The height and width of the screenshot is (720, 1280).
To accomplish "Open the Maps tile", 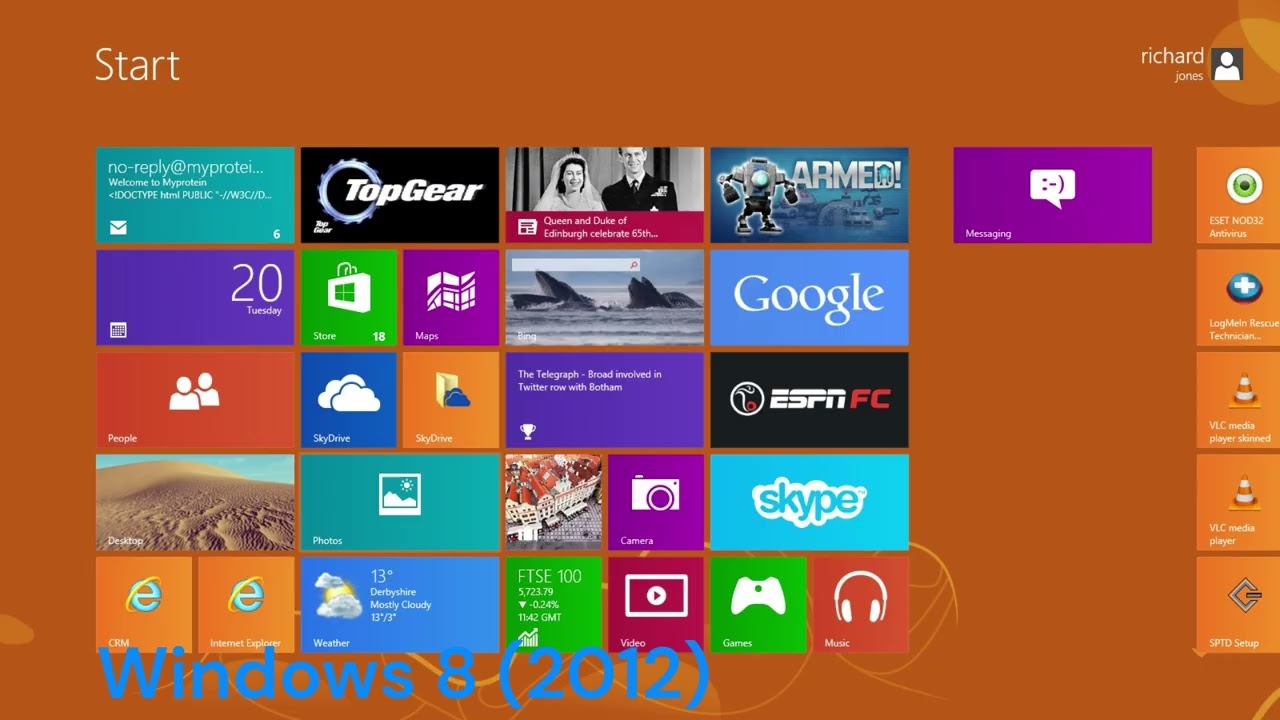I will pos(451,298).
